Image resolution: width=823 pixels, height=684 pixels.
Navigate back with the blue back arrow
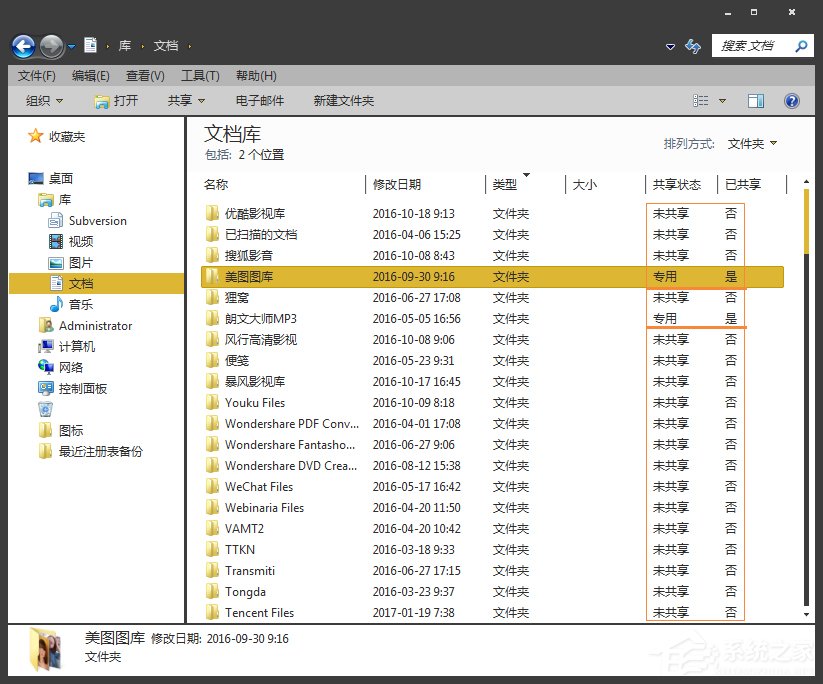[22, 45]
